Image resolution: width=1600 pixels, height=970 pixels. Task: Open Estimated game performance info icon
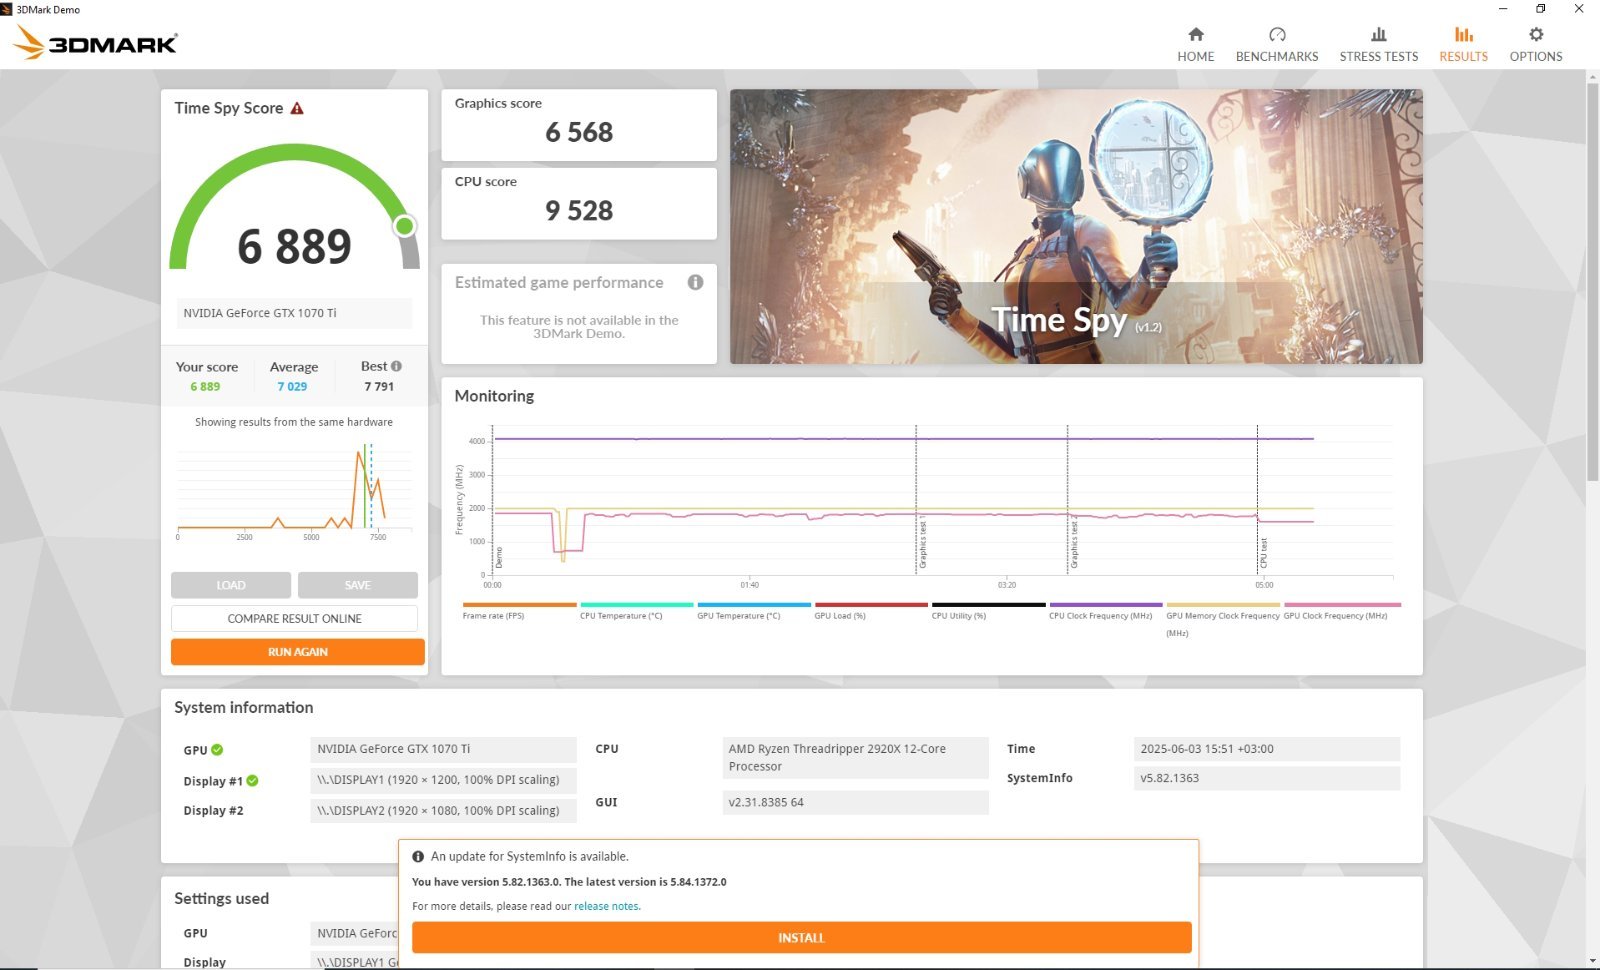(695, 282)
